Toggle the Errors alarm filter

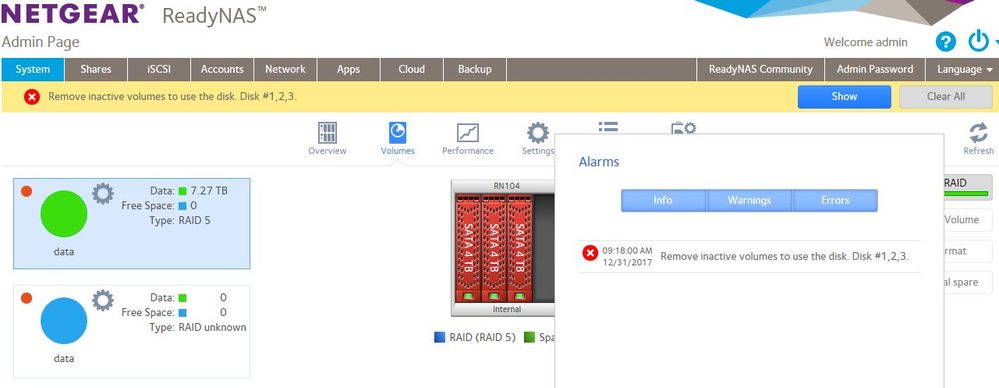point(835,200)
